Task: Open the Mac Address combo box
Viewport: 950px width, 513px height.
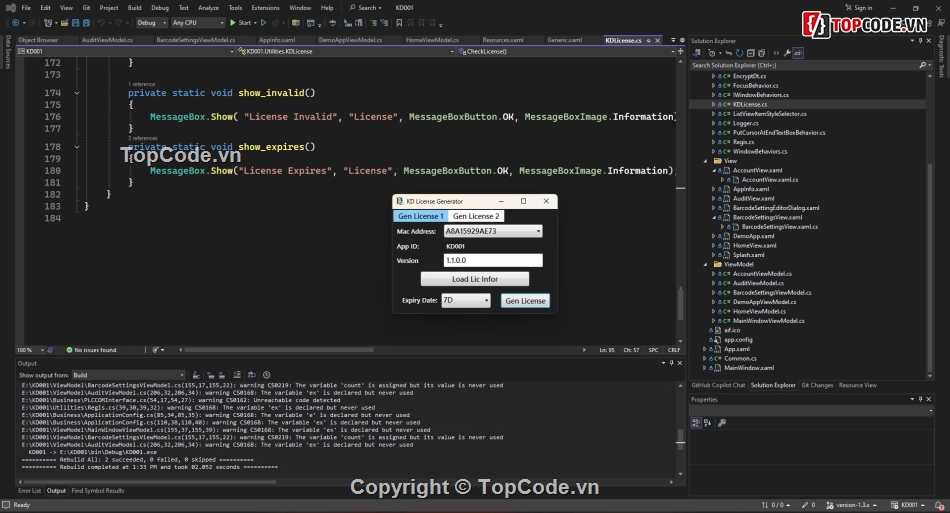Action: [x=493, y=231]
